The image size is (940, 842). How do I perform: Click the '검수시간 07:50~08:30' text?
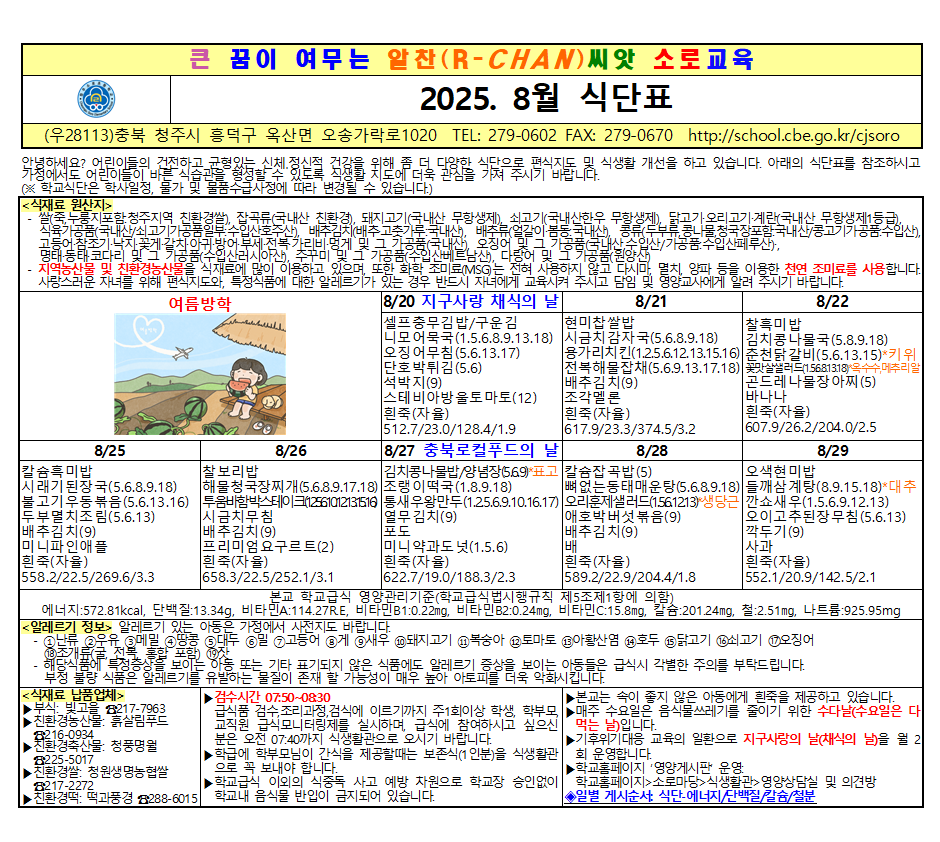click(x=273, y=697)
